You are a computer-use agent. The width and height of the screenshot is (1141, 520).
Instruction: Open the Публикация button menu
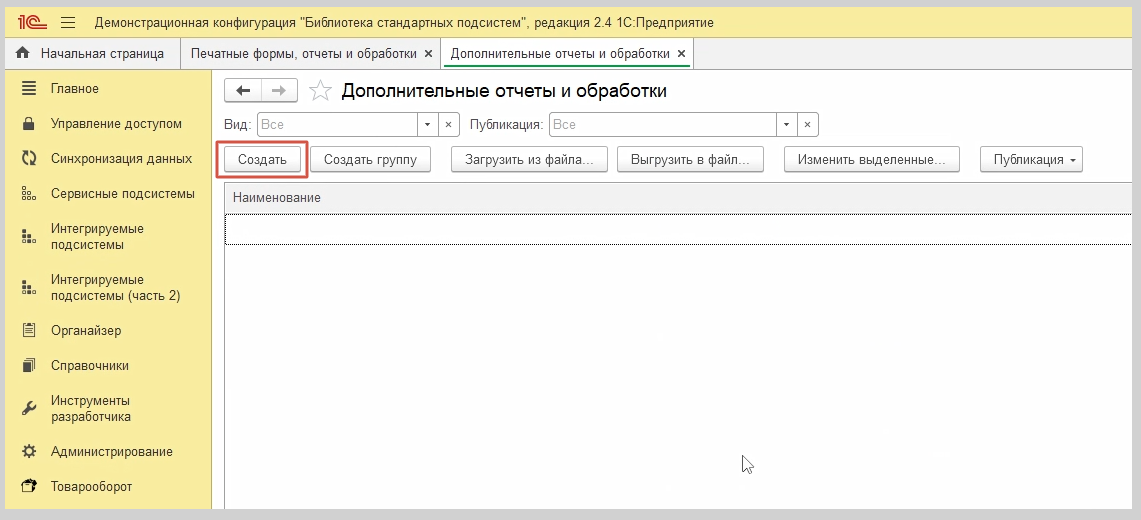[1031, 160]
